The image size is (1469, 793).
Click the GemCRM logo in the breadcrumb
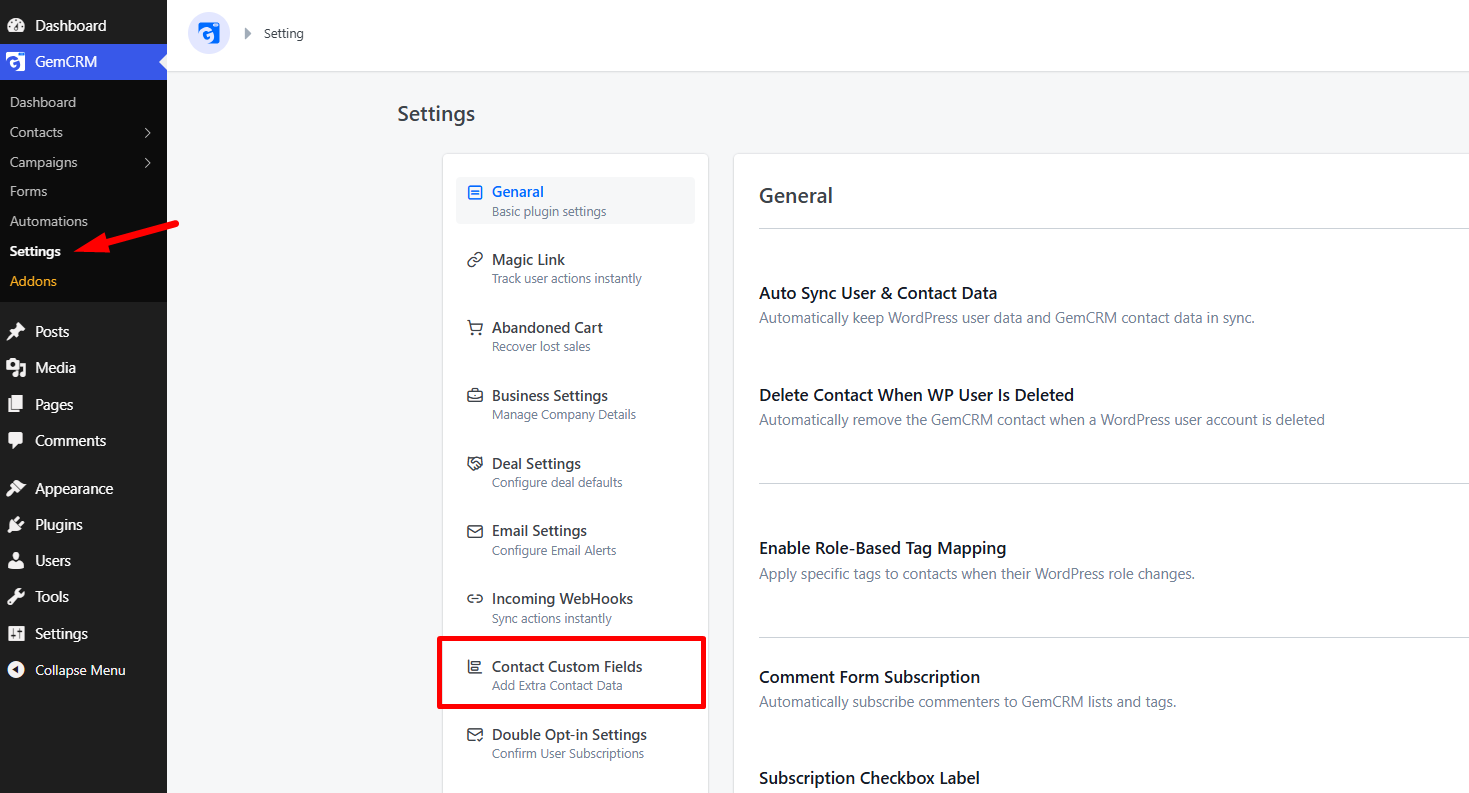[209, 34]
